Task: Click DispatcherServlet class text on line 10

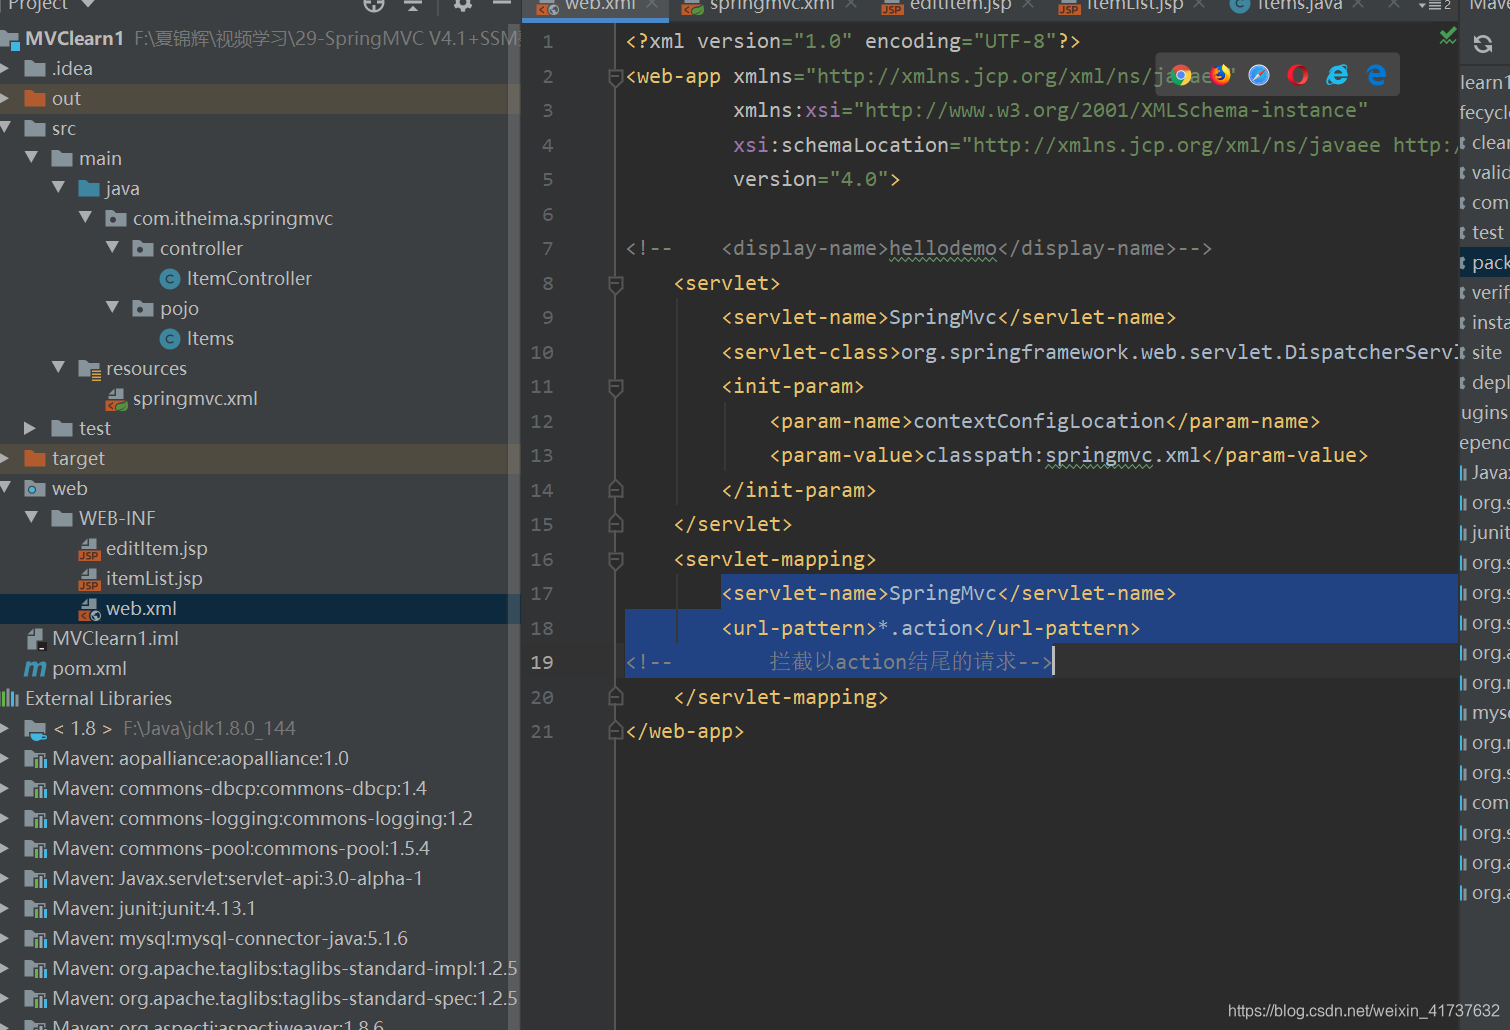Action: pyautogui.click(x=1369, y=353)
